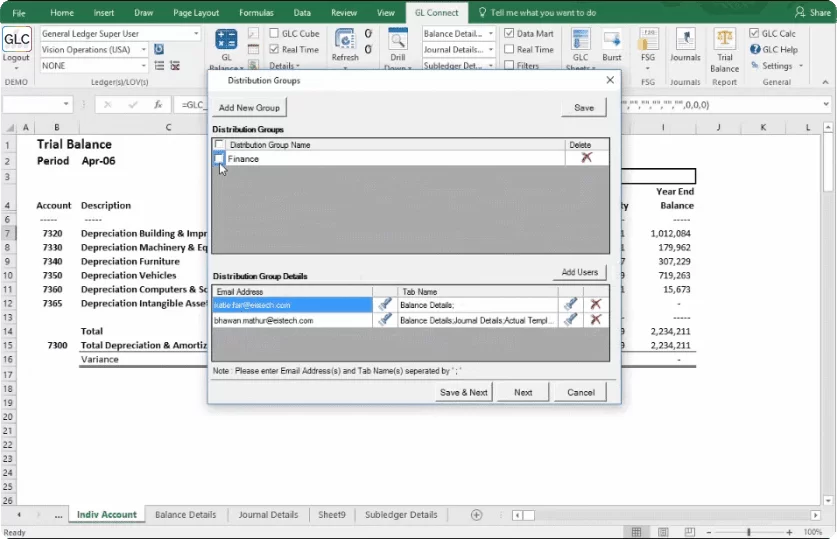Viewport: 837px width, 539px height.
Task: Switch to the Formulas ribbon tab
Action: pos(256,13)
